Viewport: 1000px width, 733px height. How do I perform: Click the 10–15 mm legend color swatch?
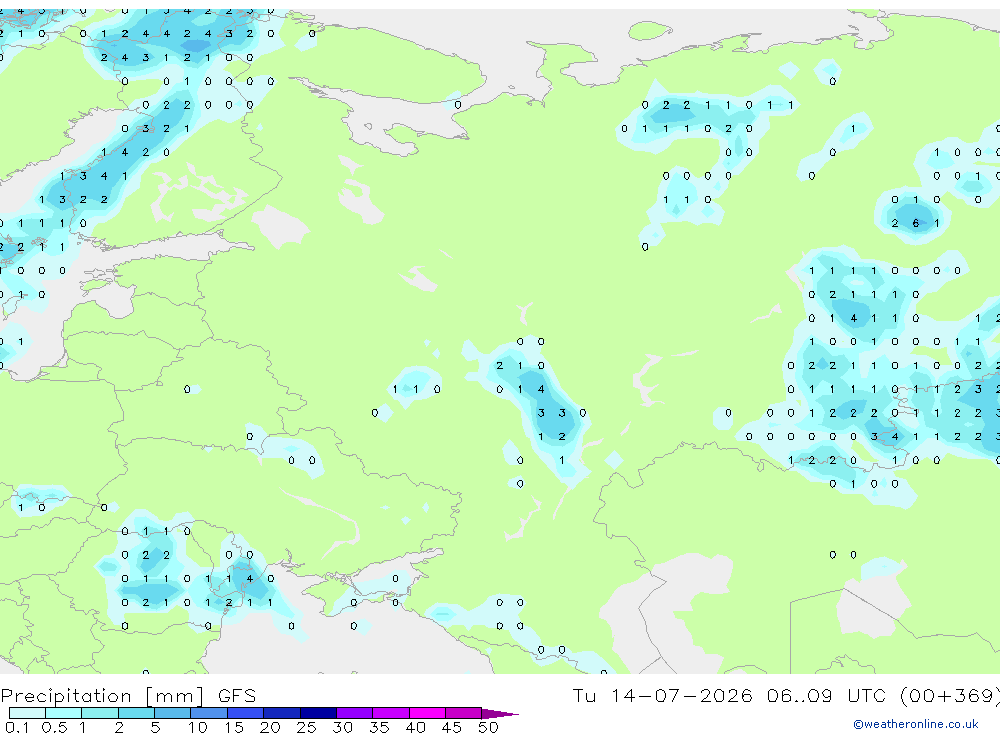(x=209, y=713)
